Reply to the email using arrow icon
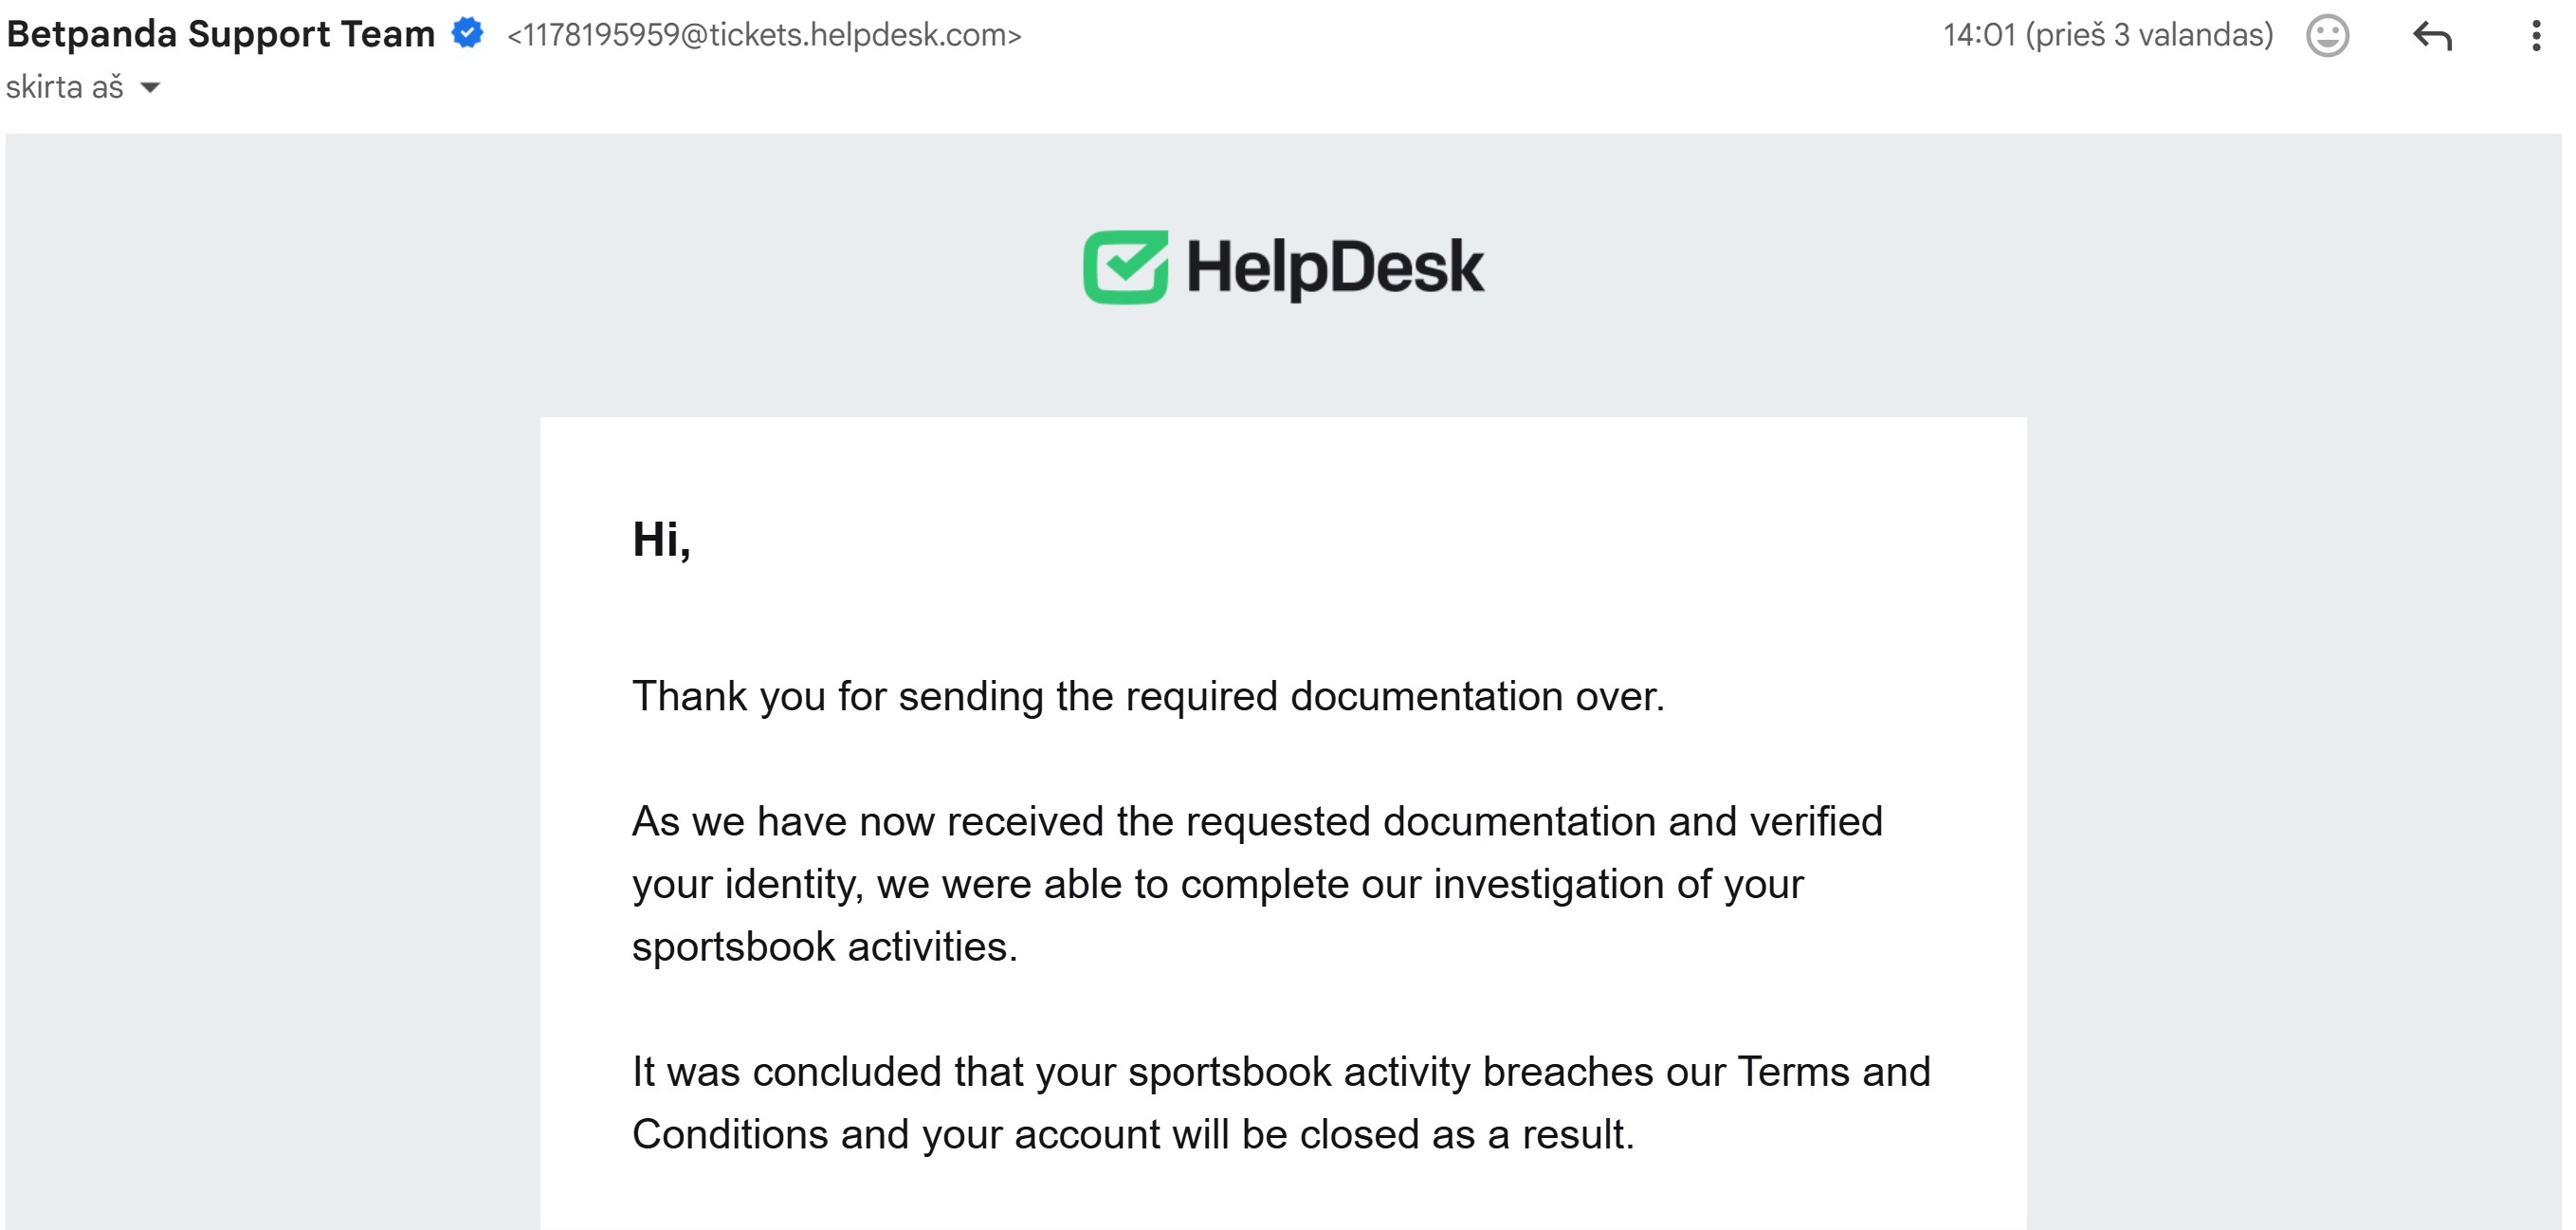The height and width of the screenshot is (1230, 2576). pyautogui.click(x=2432, y=36)
